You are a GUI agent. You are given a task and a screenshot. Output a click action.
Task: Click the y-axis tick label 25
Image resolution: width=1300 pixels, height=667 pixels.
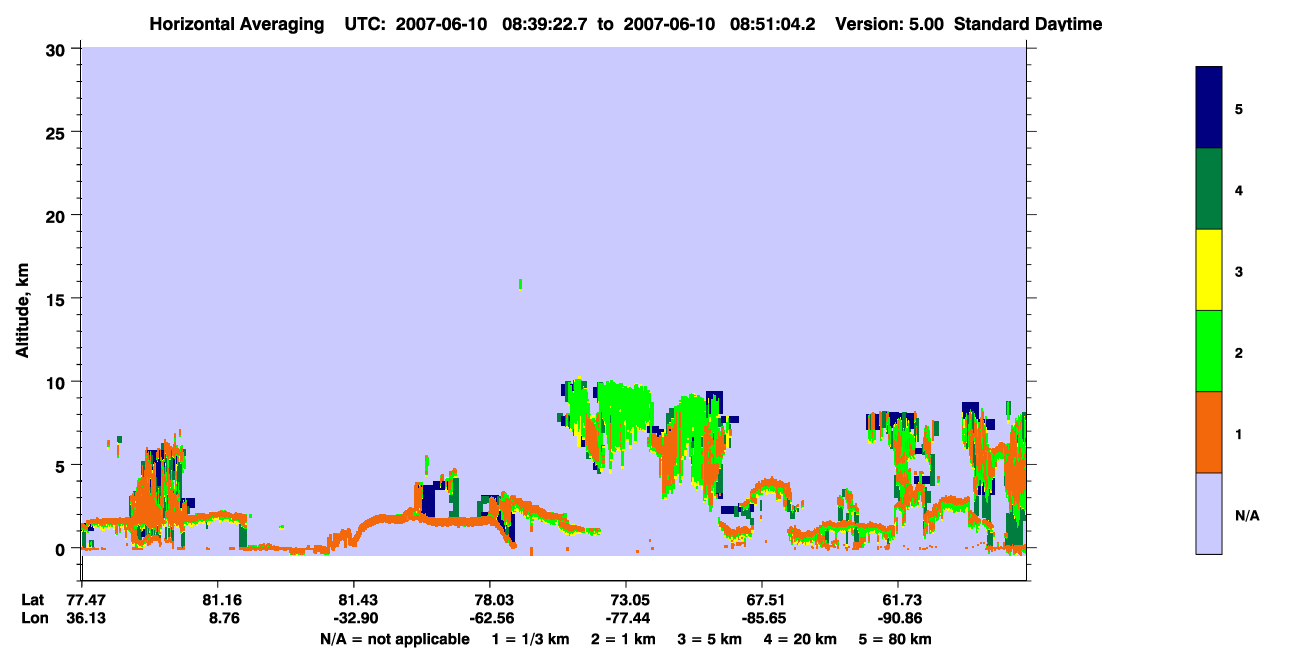pos(58,132)
